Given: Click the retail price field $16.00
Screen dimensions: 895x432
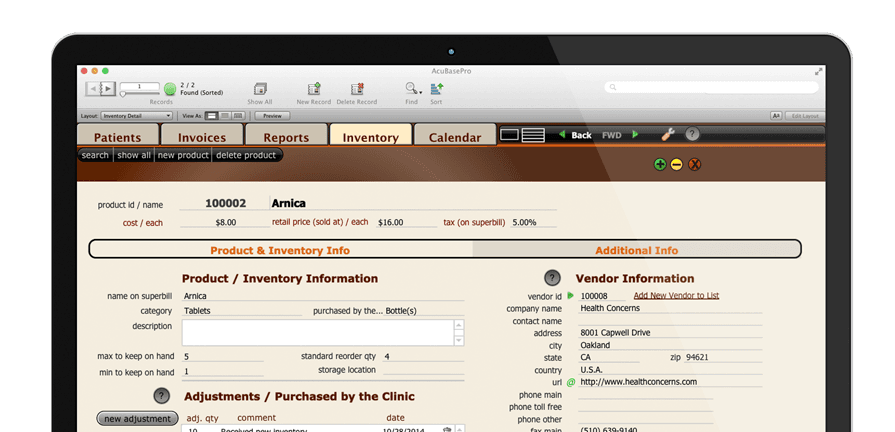Looking at the screenshot, I should point(406,223).
